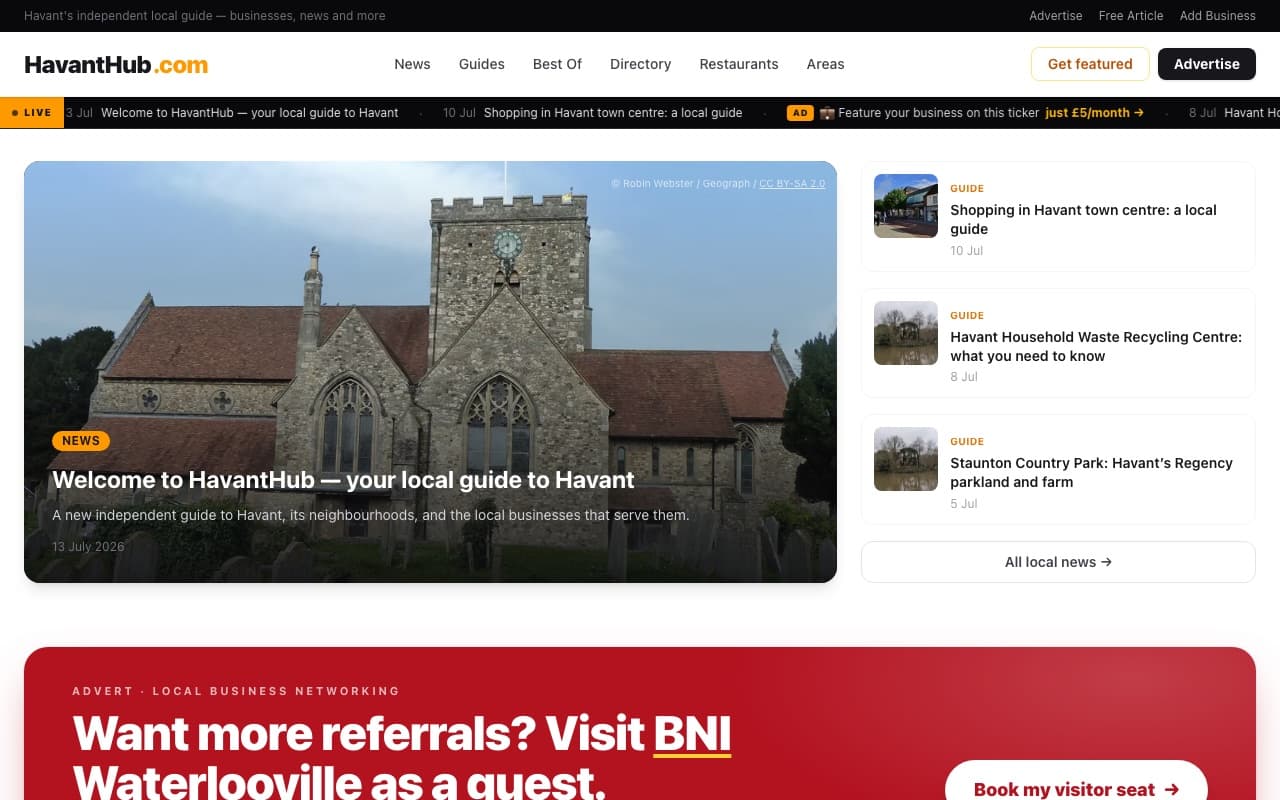Click the NEWS badge on the hero image

point(81,440)
